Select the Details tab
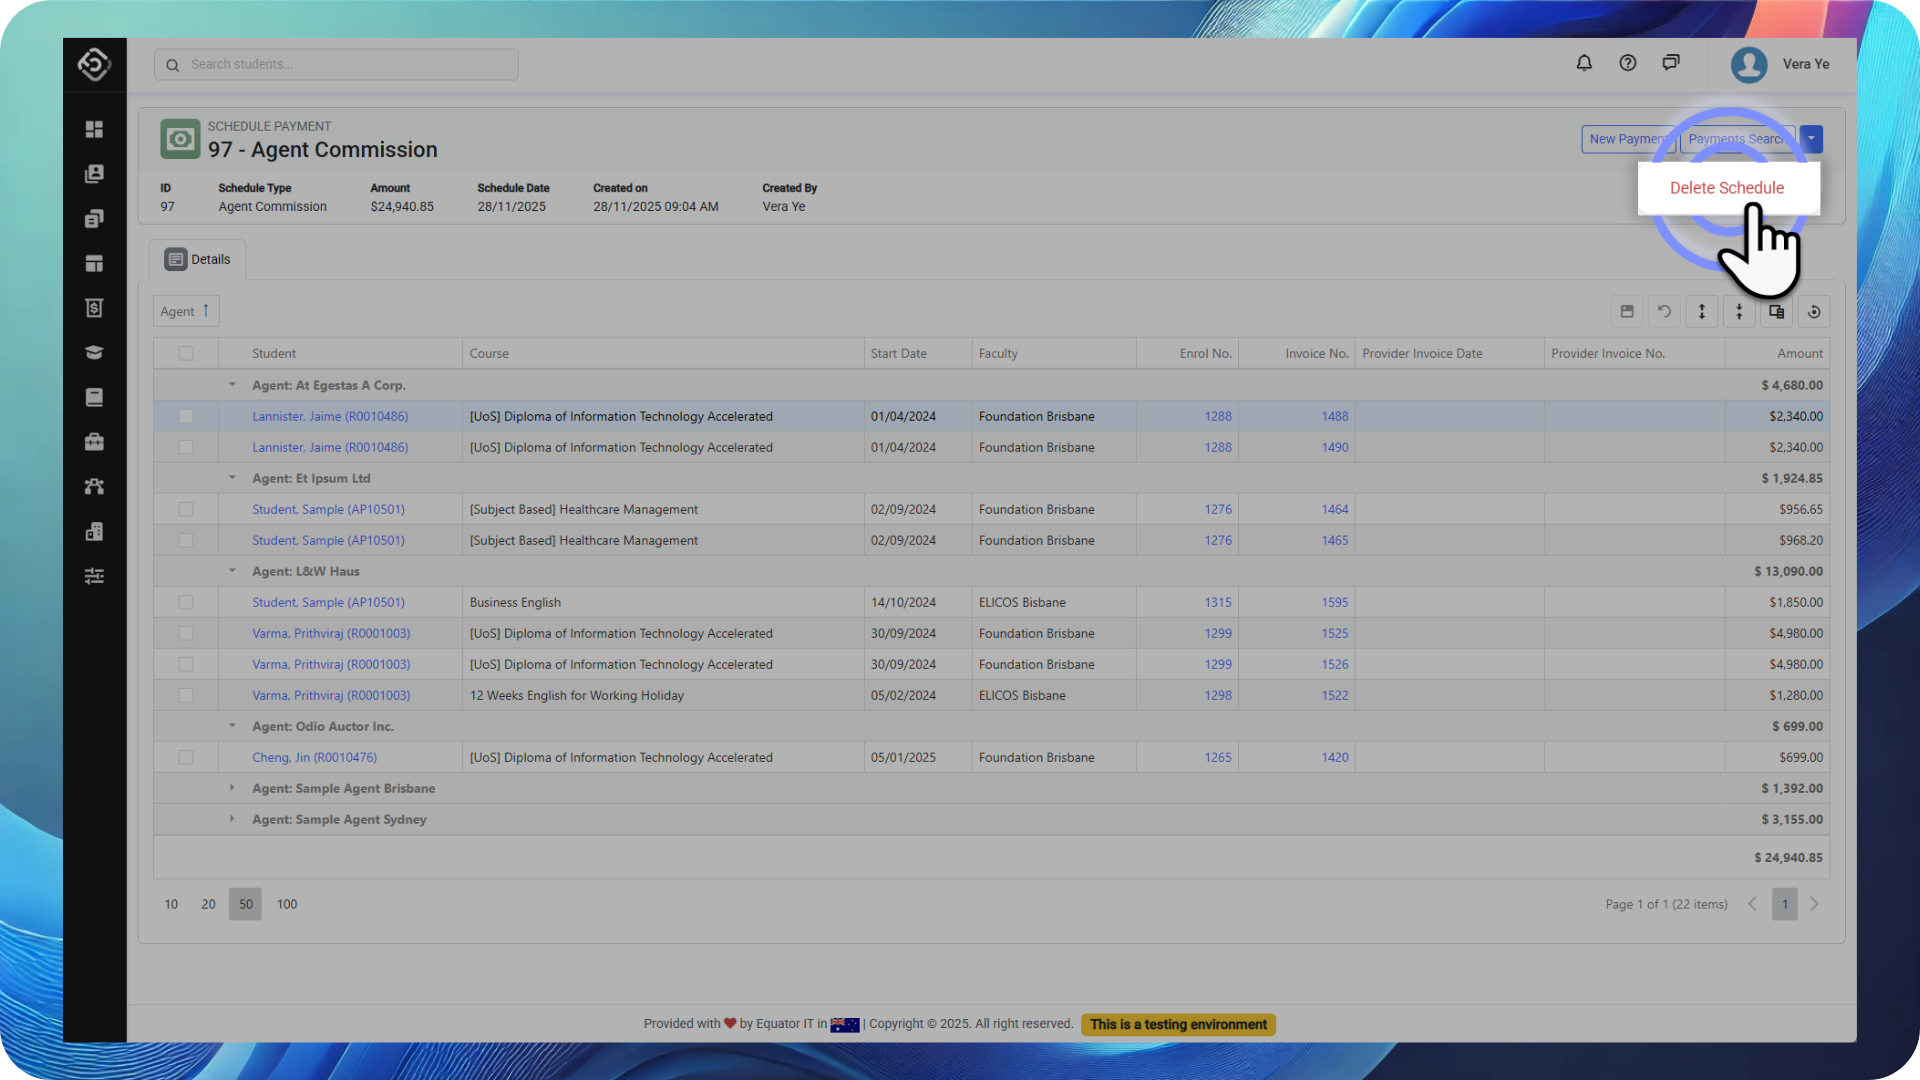 [198, 259]
